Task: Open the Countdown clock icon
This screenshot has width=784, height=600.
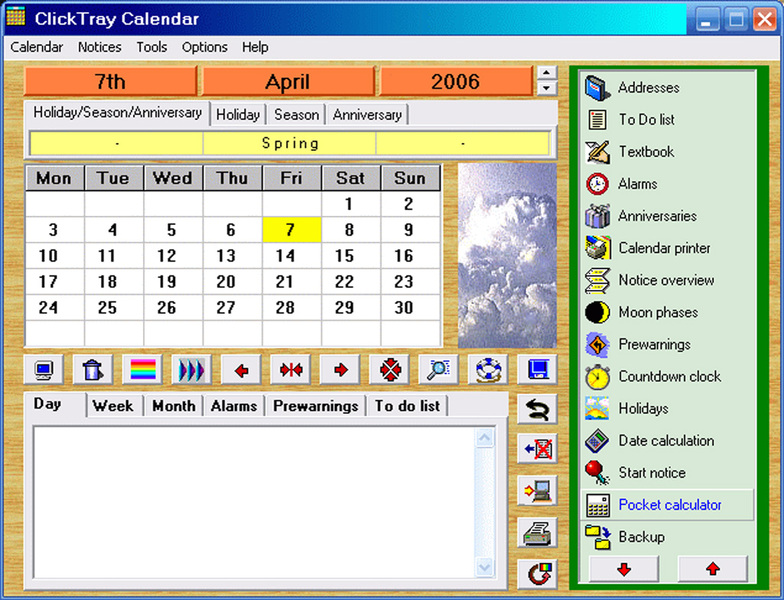Action: coord(598,376)
